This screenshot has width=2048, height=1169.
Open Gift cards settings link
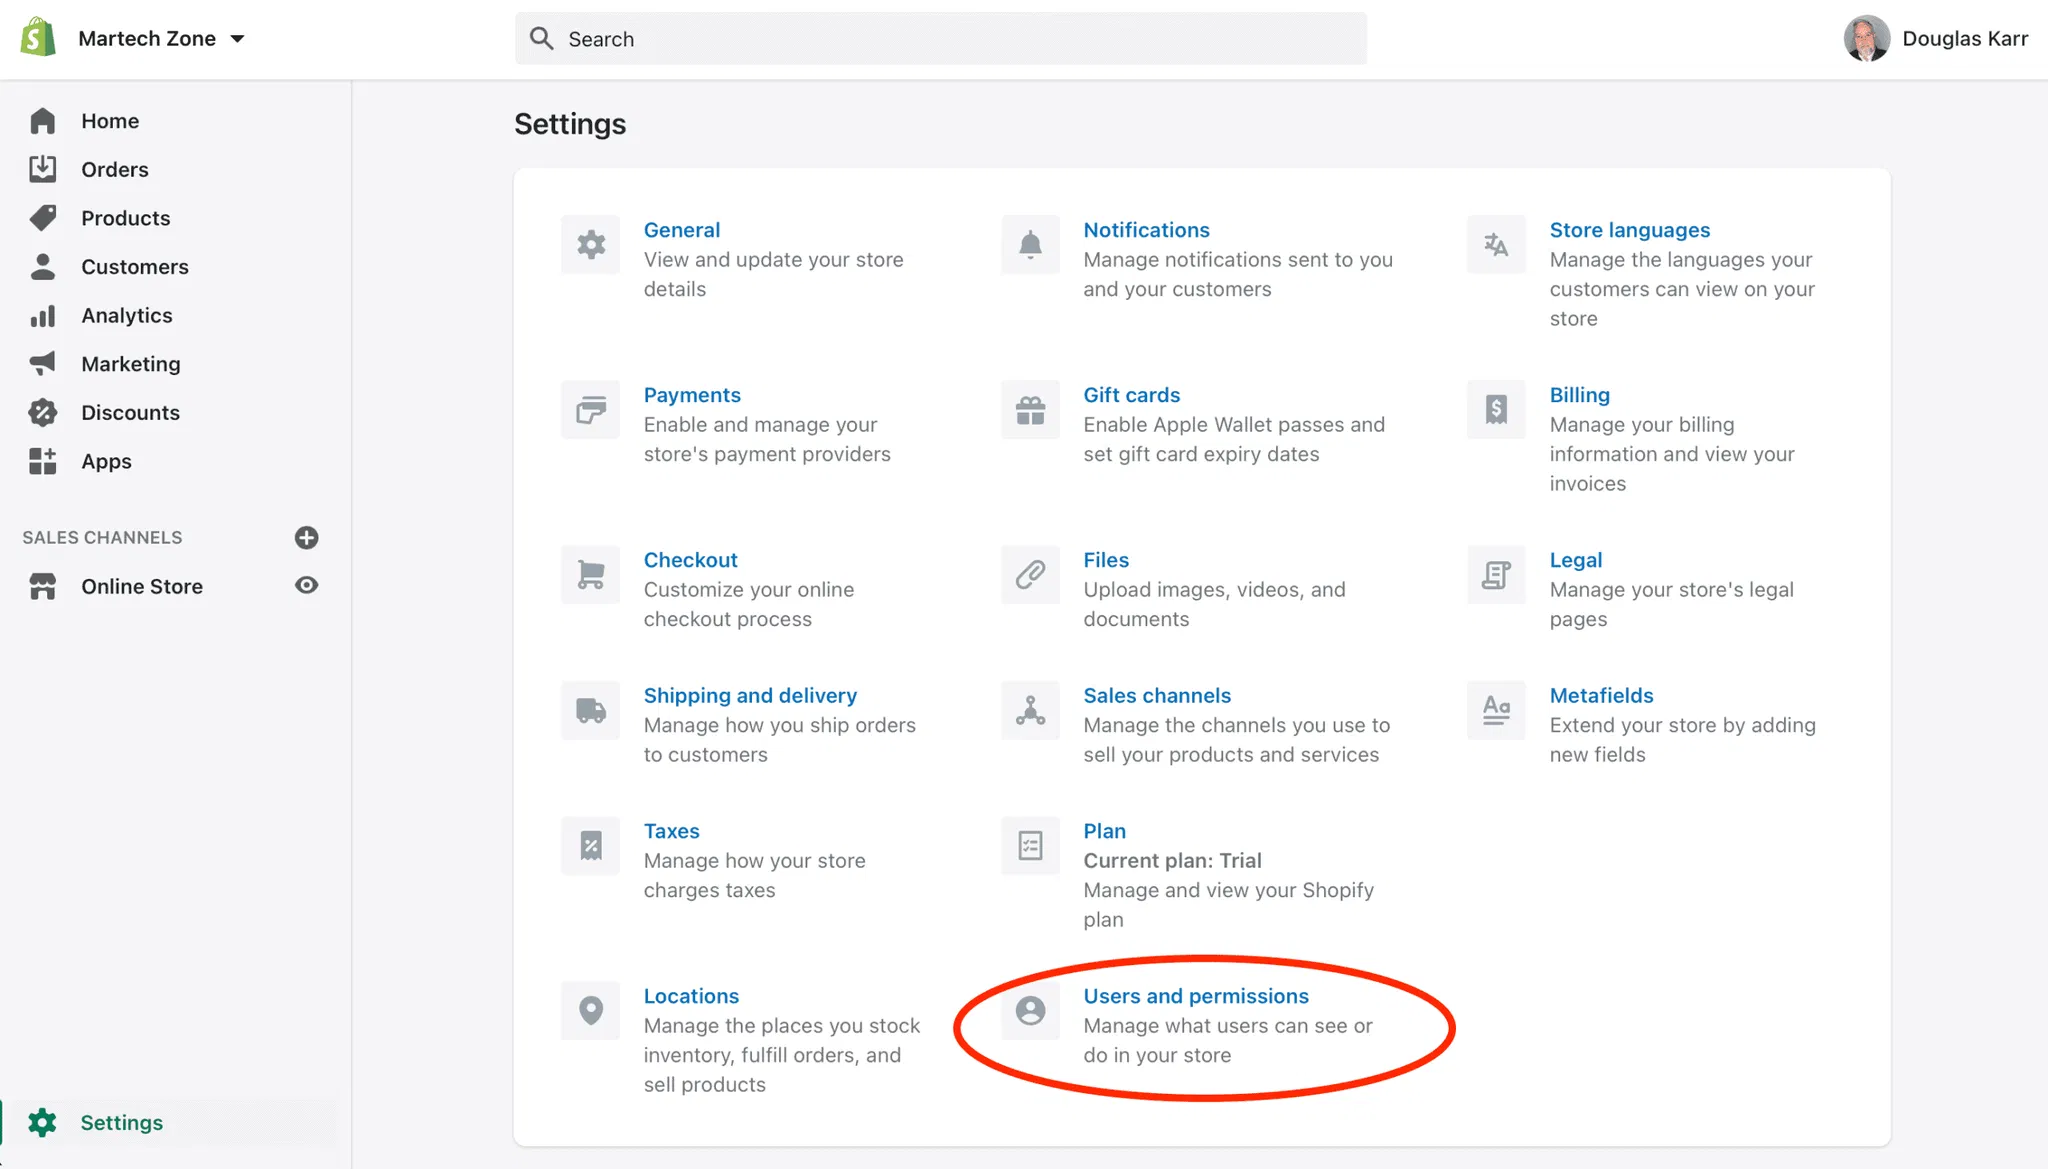pos(1131,395)
